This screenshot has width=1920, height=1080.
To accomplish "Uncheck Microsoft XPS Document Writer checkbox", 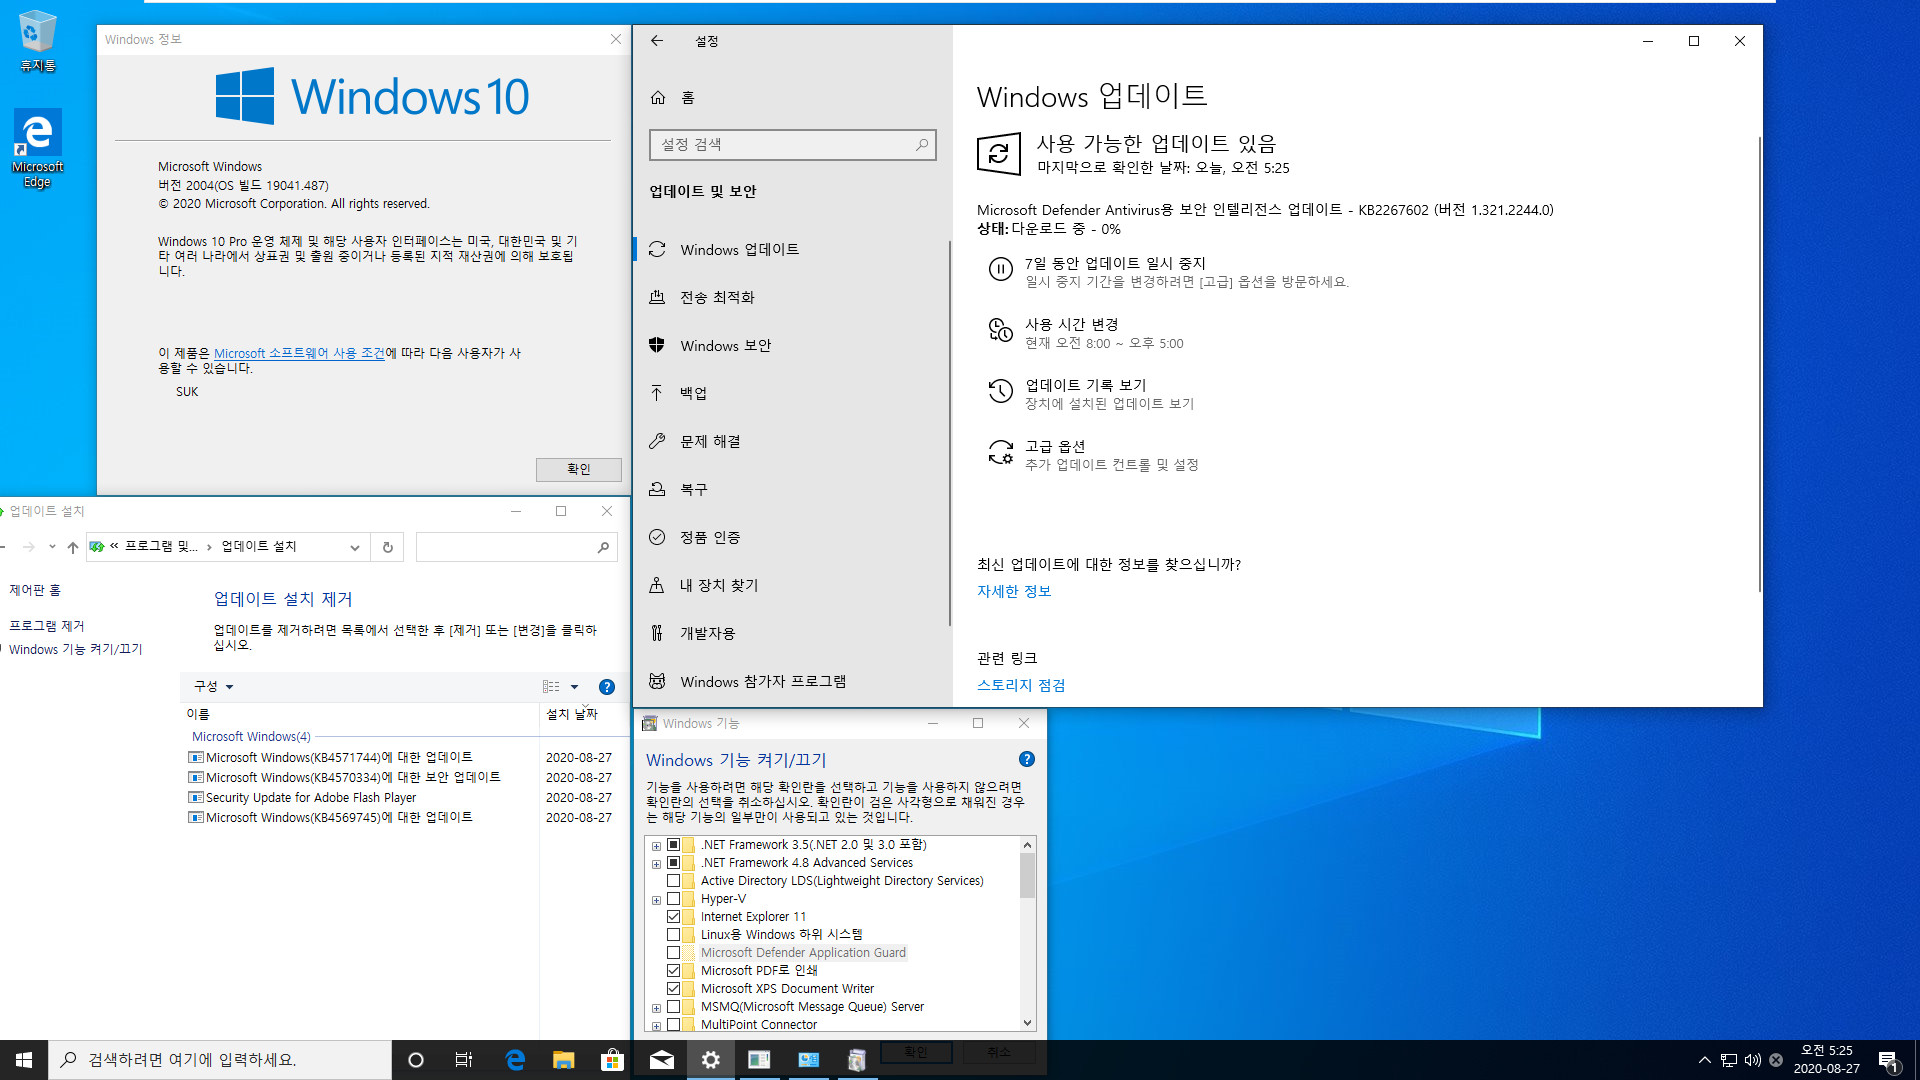I will point(673,989).
